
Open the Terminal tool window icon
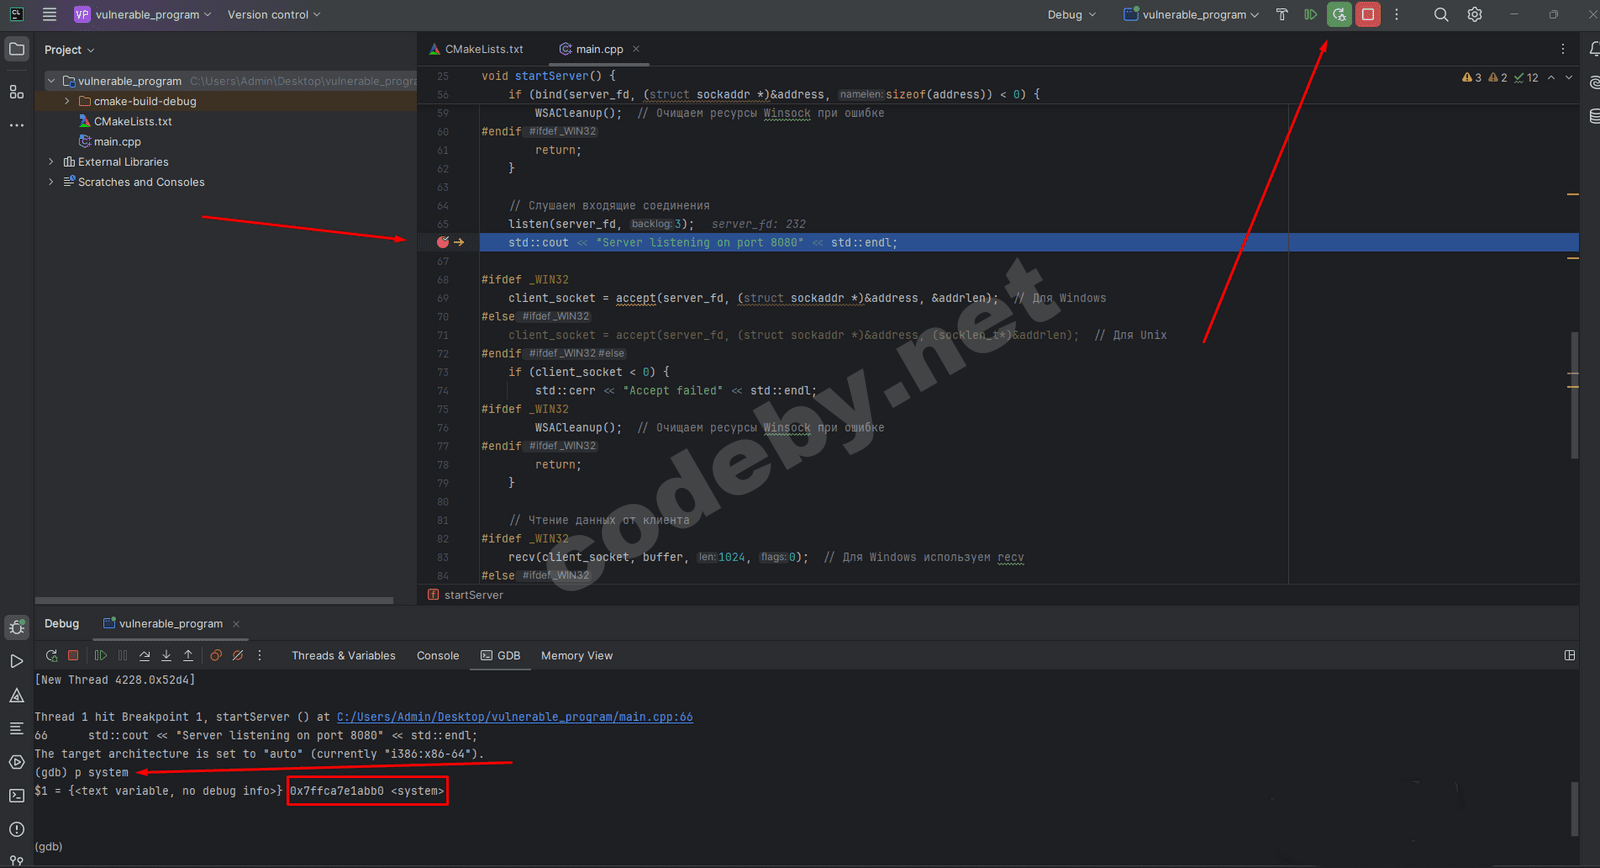16,796
